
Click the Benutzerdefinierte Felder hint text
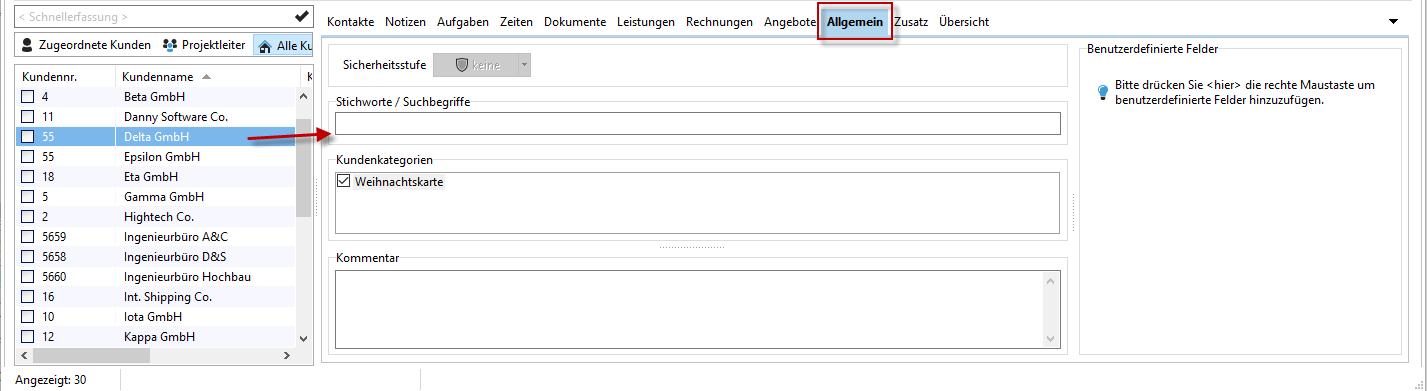1245,93
